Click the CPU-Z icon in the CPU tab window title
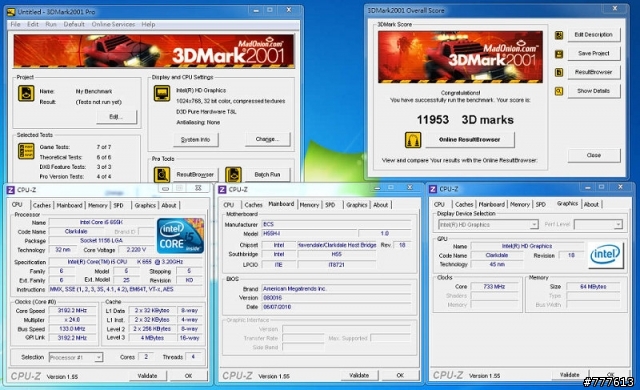The image size is (640, 390). coord(11,190)
